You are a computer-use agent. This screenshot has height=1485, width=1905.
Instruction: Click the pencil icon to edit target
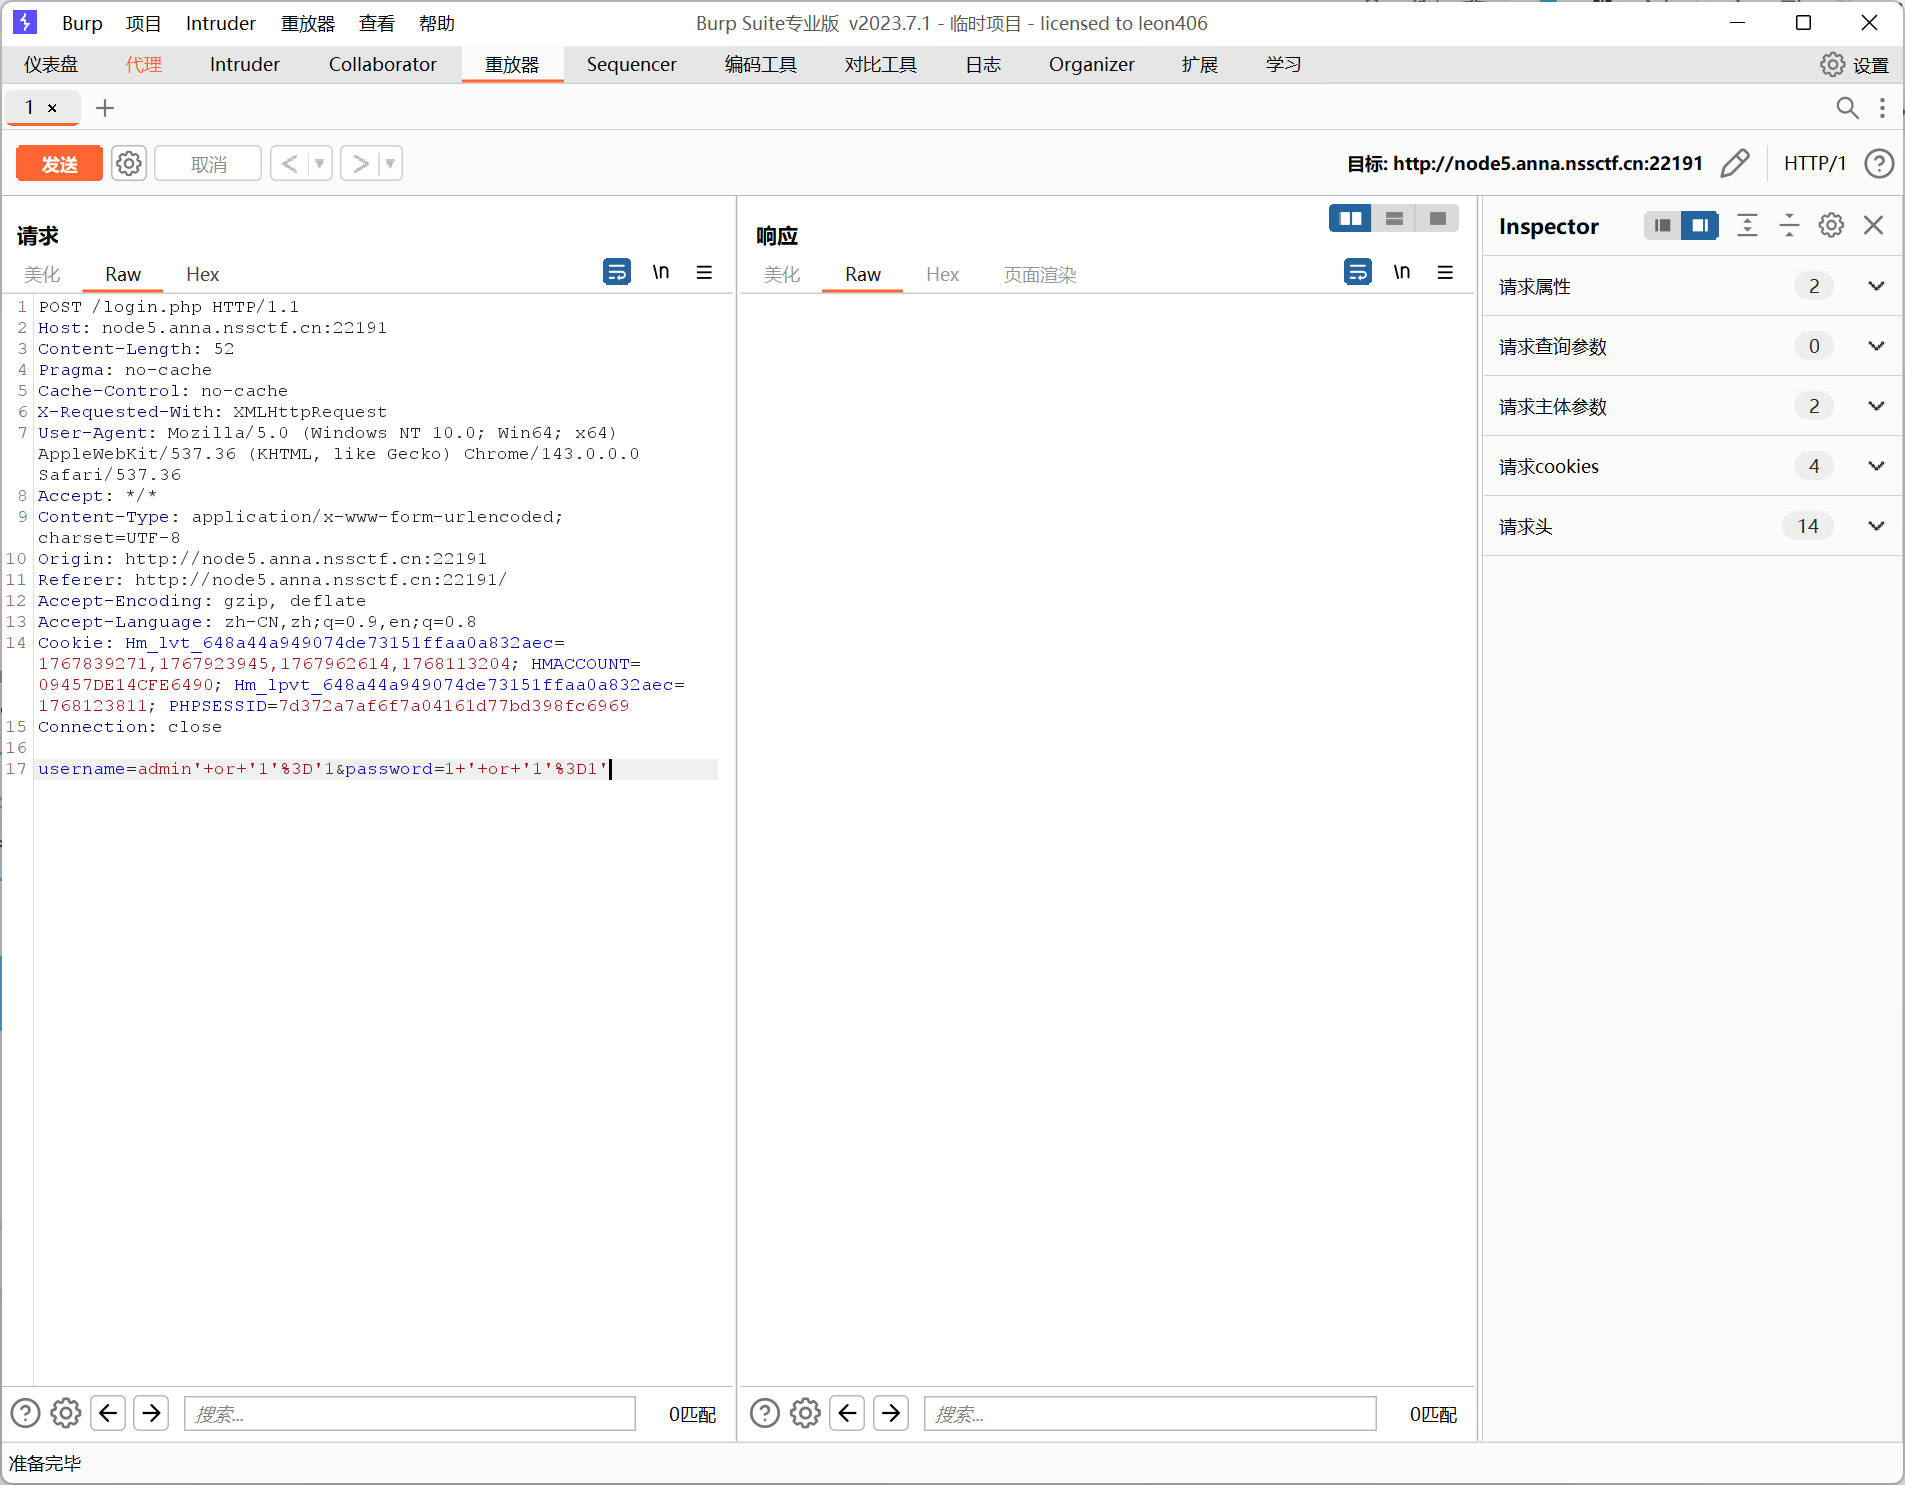(x=1735, y=163)
